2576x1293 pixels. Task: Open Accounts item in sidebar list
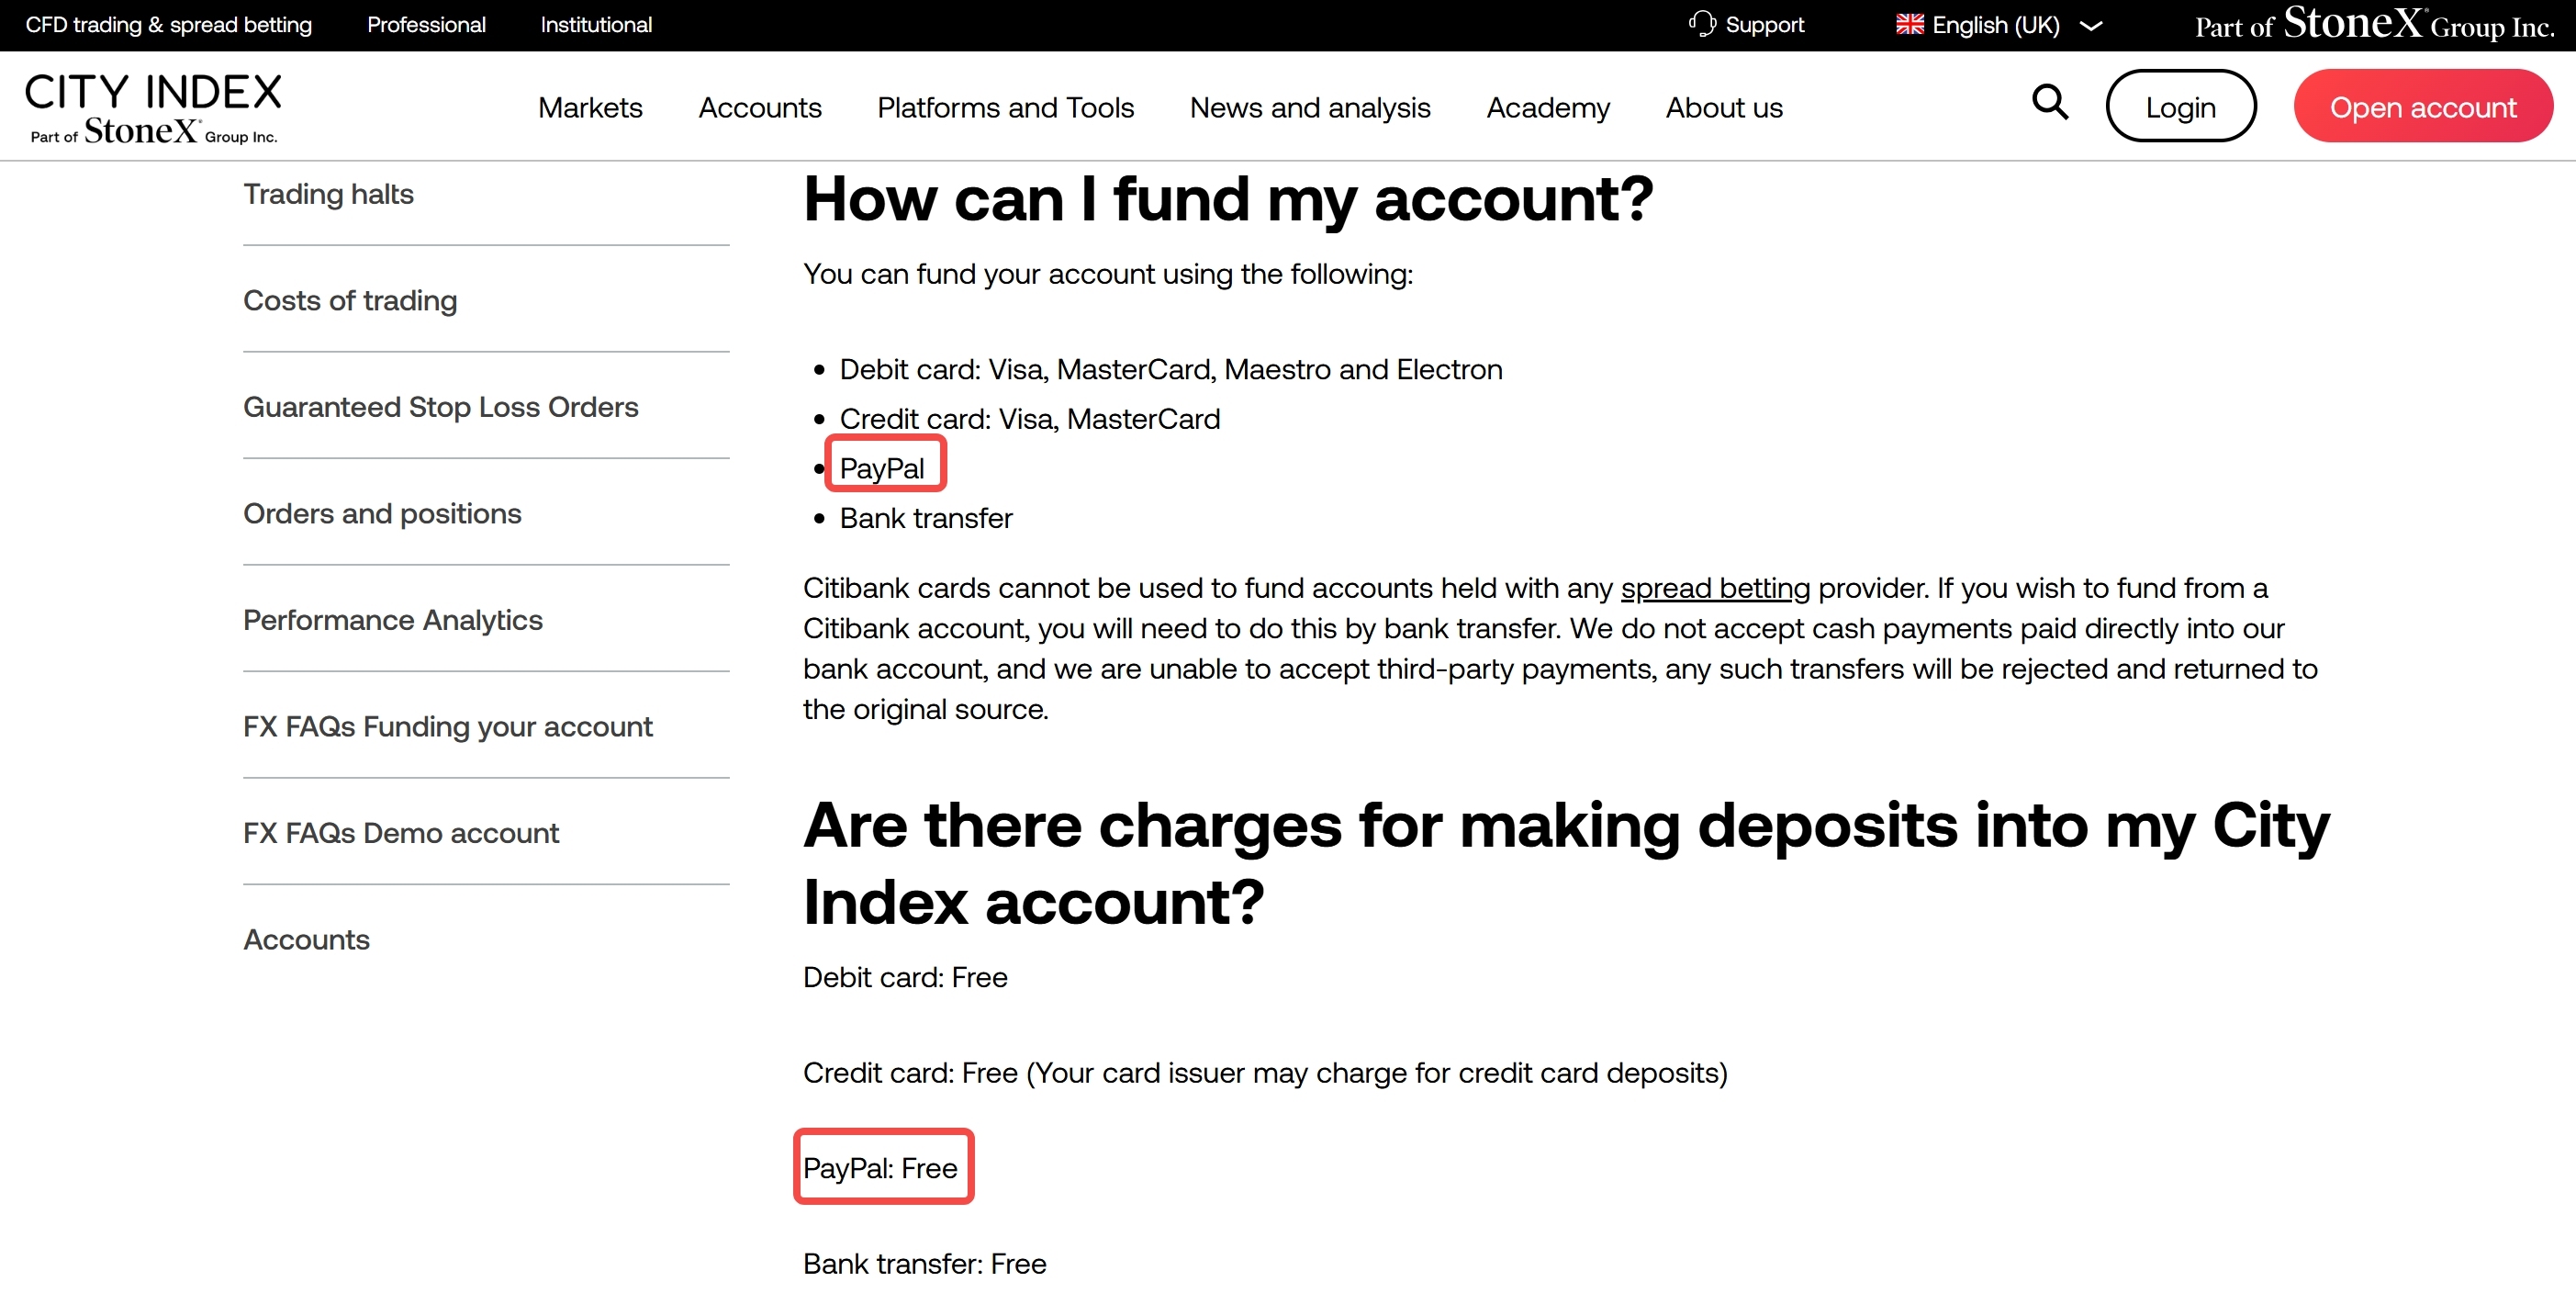tap(306, 940)
